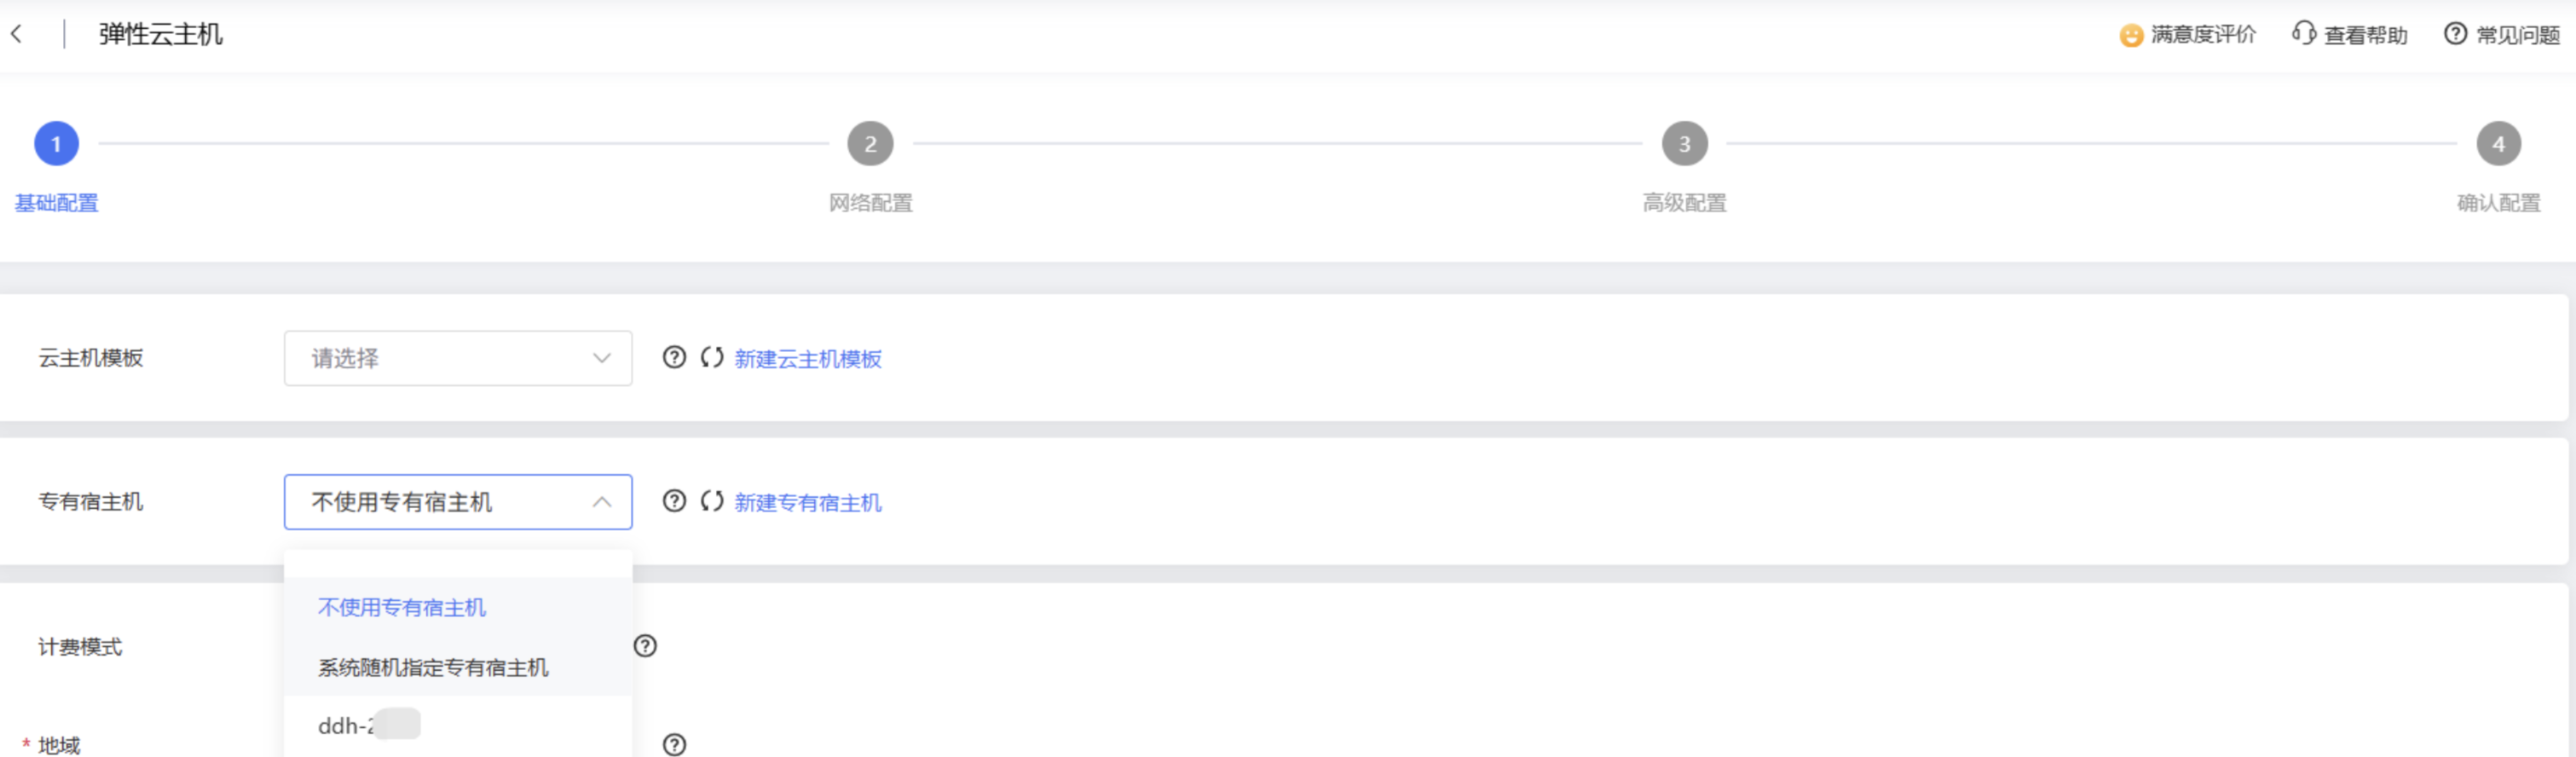2576x757 pixels.
Task: Click the help icon beside 云主机模板 dropdown
Action: click(675, 358)
